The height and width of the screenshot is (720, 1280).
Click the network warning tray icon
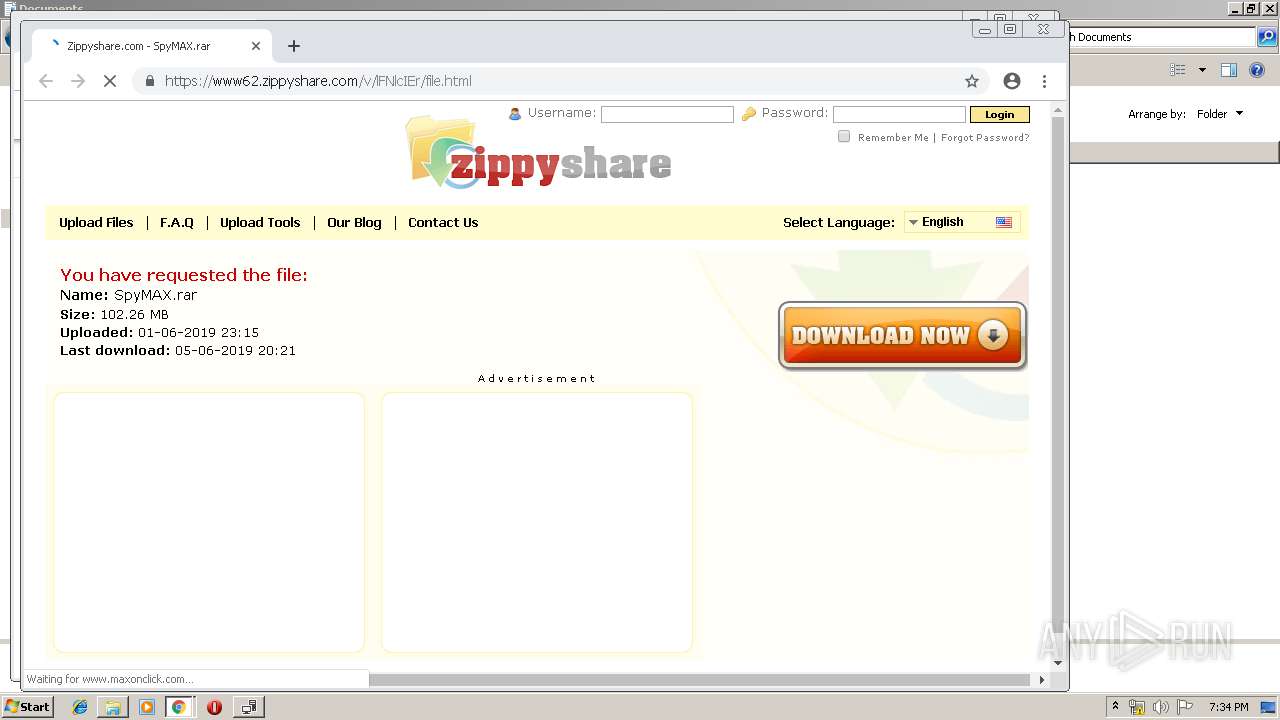pyautogui.click(x=1137, y=707)
